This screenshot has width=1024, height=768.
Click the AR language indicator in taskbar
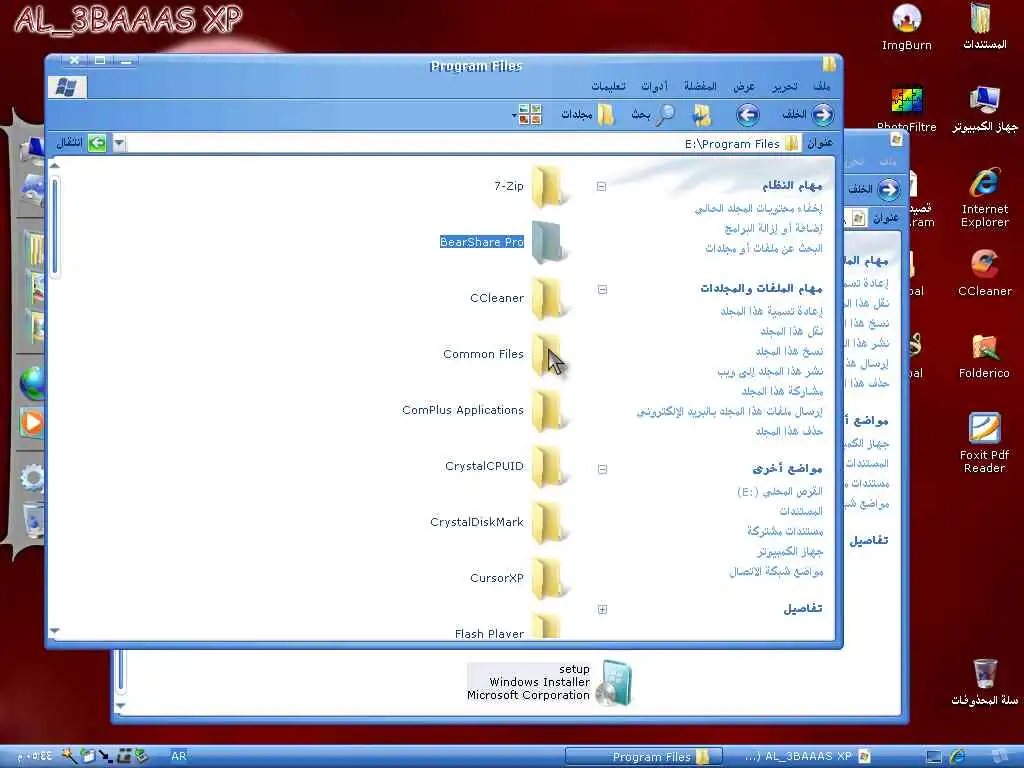[x=179, y=756]
